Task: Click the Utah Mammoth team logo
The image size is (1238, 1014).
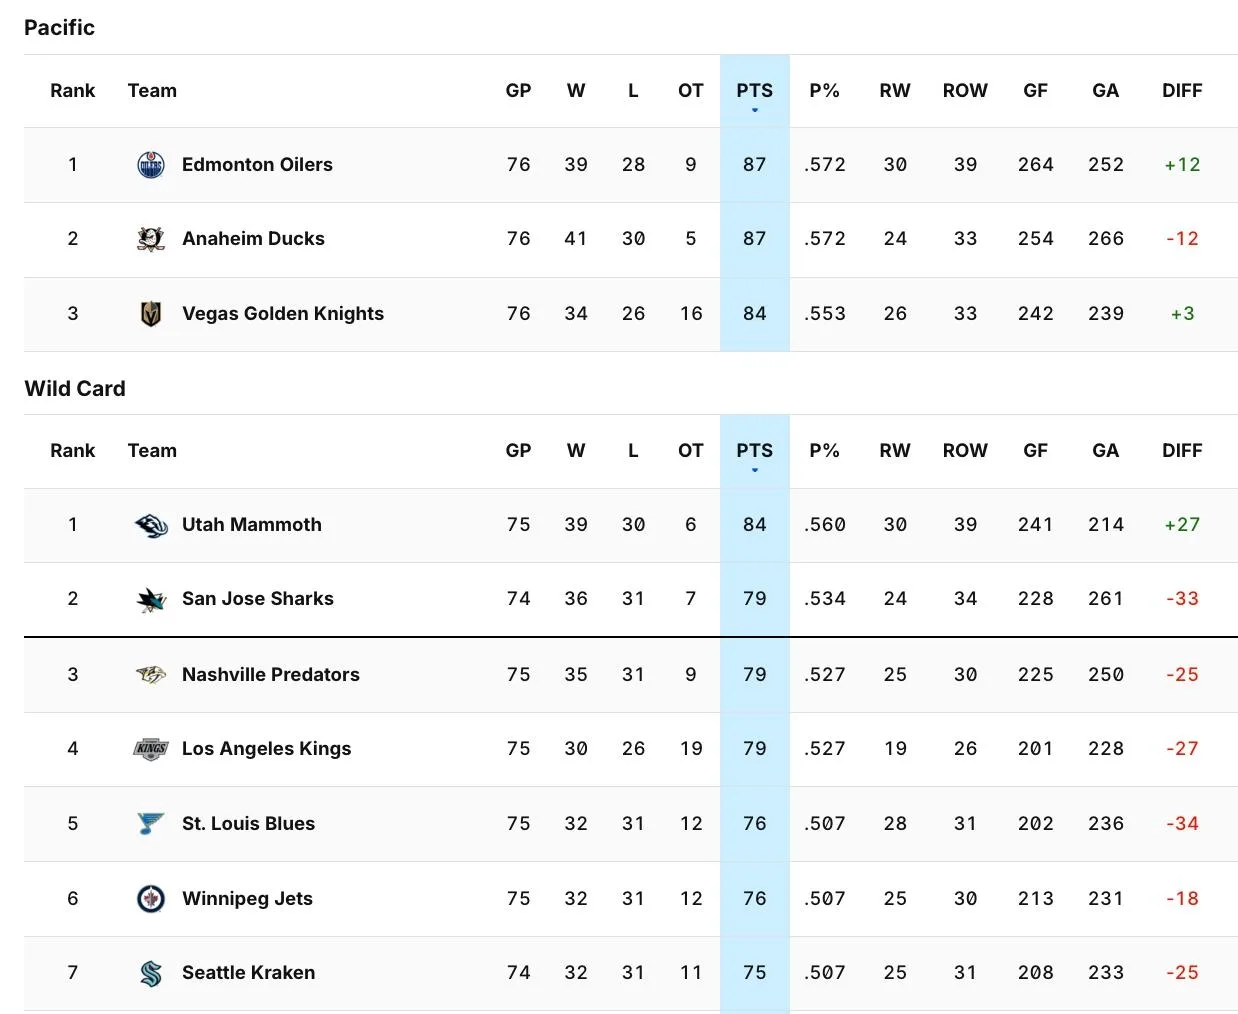Action: point(151,525)
